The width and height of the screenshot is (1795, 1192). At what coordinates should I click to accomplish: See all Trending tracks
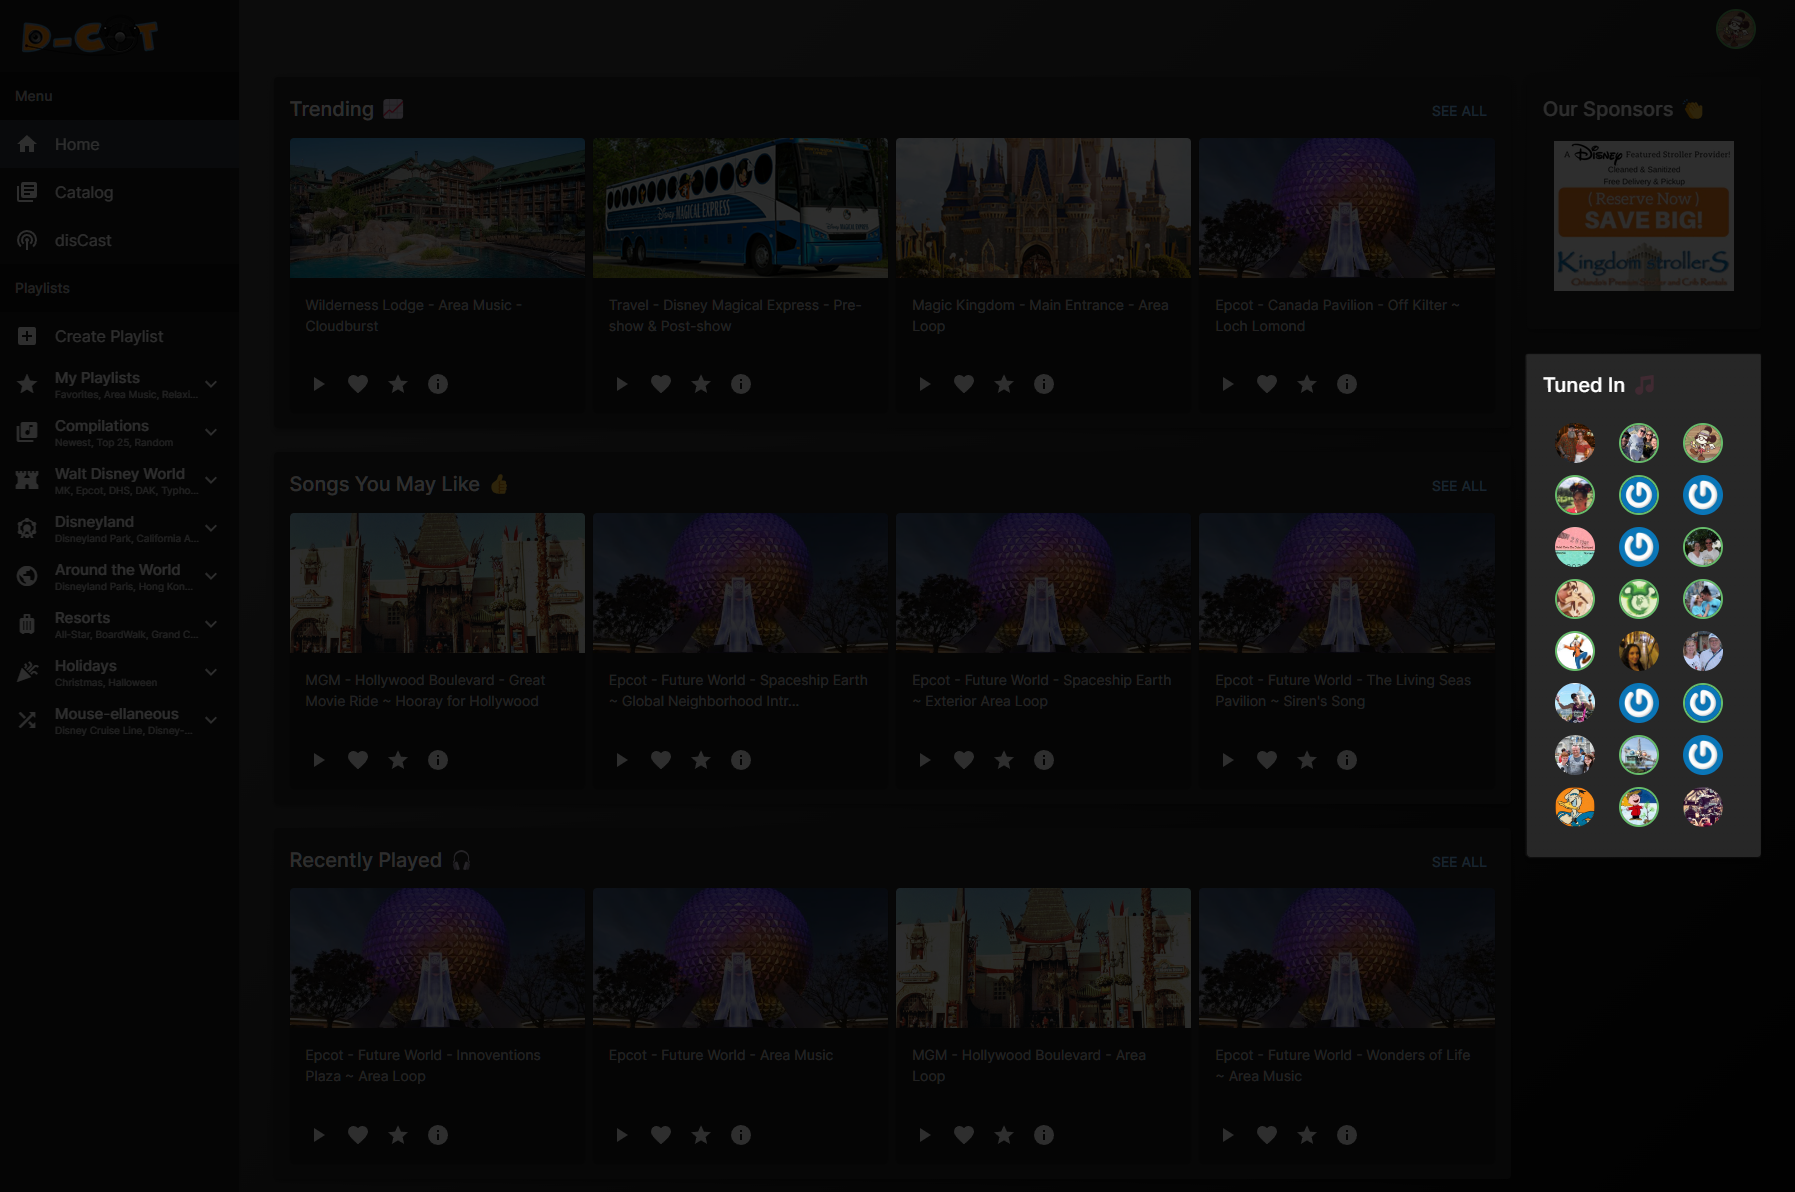(x=1458, y=111)
